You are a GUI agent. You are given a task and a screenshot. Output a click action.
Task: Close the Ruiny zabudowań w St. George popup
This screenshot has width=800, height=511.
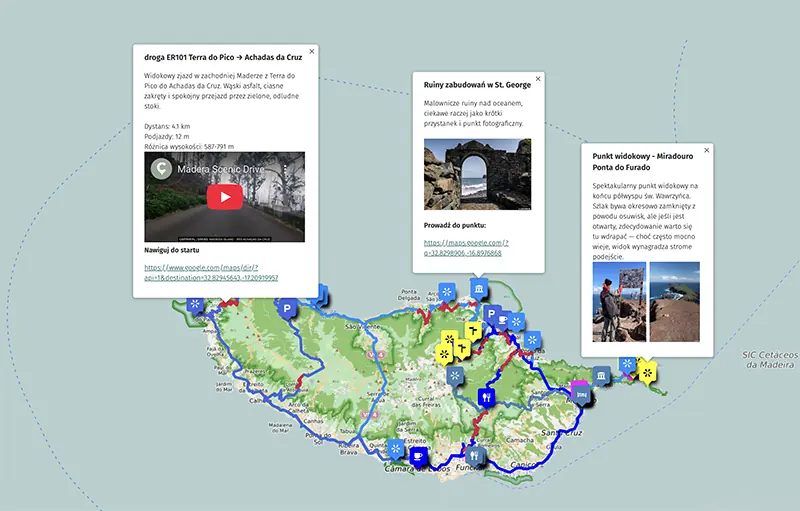point(538,79)
